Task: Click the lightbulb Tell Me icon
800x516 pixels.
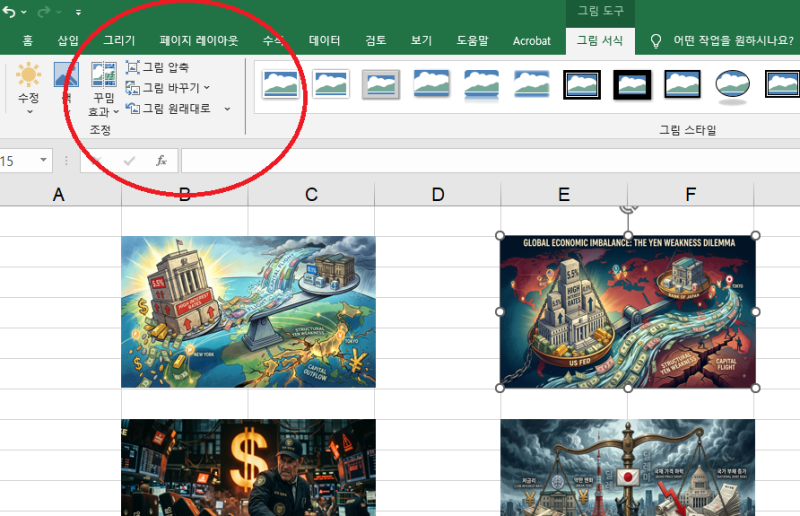Action: point(656,41)
